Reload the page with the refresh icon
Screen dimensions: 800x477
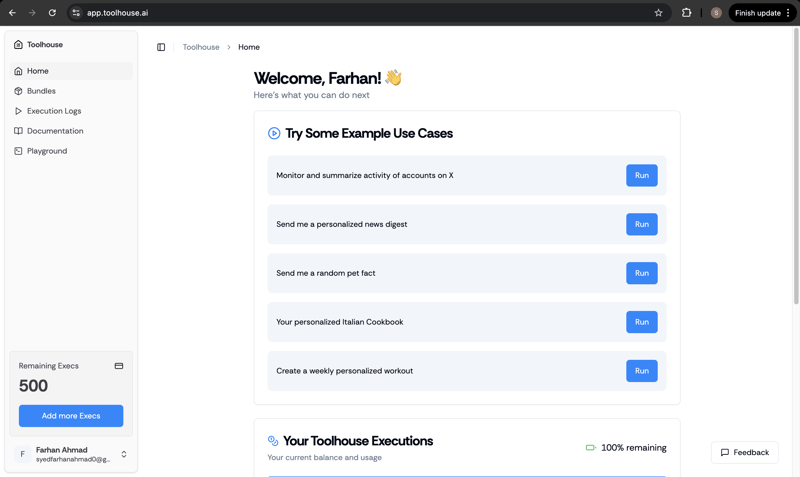tap(52, 13)
